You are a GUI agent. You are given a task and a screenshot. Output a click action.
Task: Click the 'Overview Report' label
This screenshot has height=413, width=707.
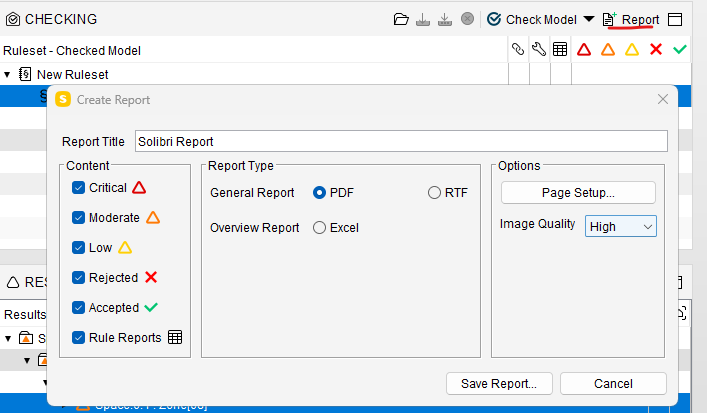tap(255, 228)
